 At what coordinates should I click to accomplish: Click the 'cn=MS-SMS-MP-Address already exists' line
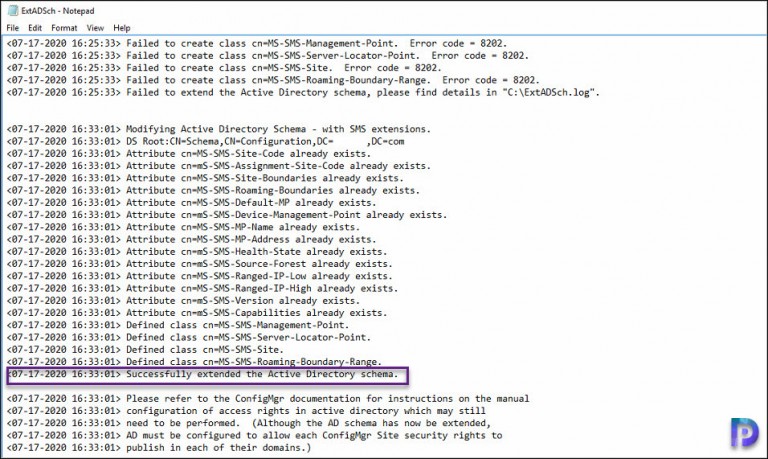click(x=192, y=240)
